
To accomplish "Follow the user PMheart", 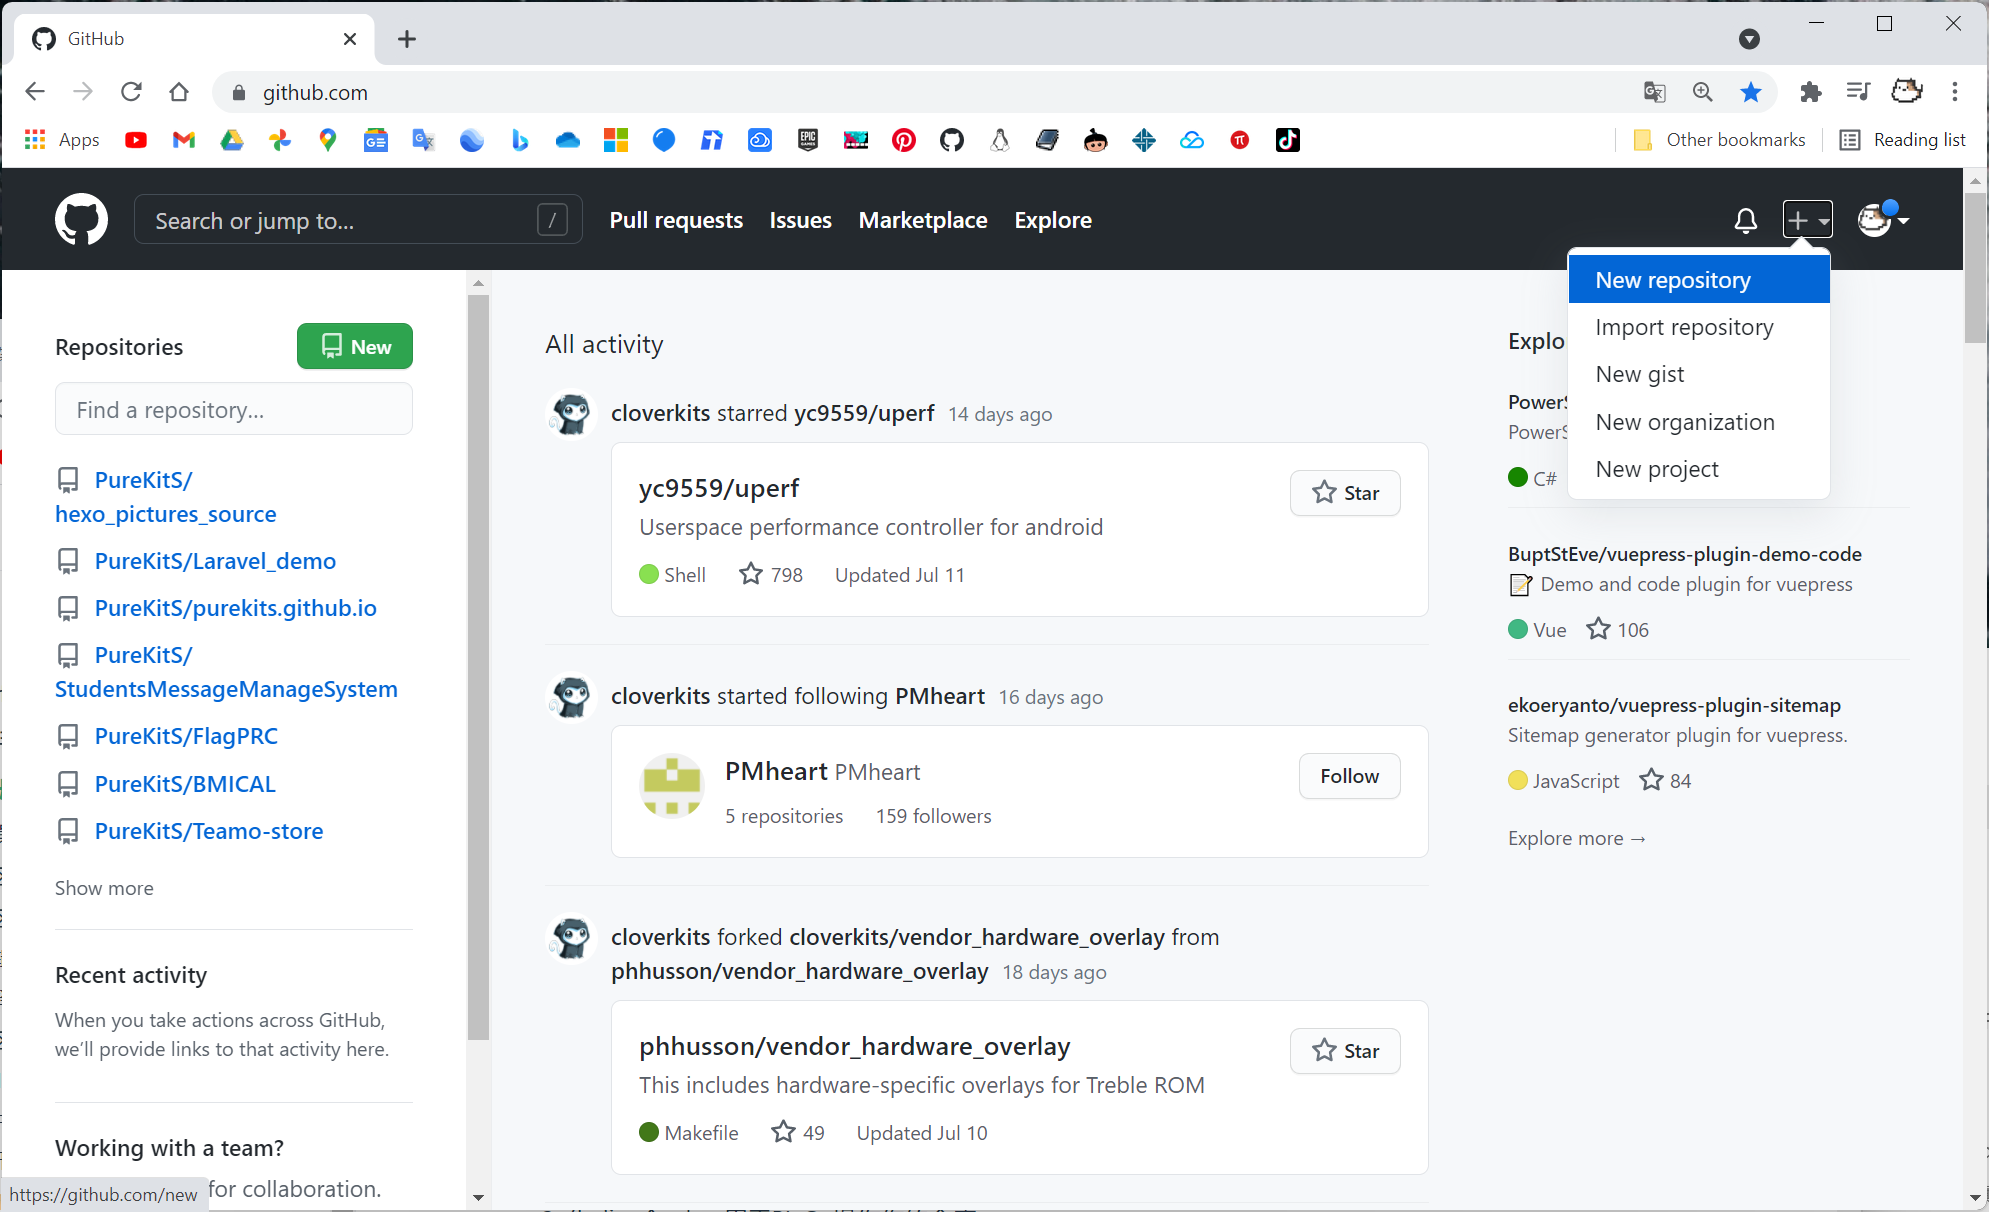I will coord(1349,776).
